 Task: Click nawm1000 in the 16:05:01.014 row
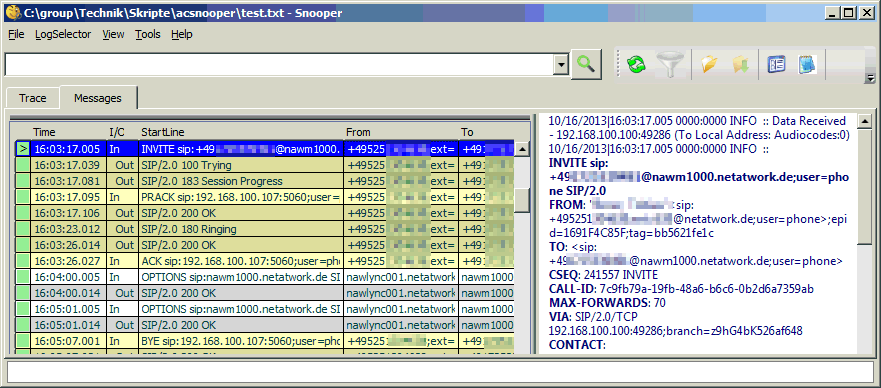click(x=487, y=325)
